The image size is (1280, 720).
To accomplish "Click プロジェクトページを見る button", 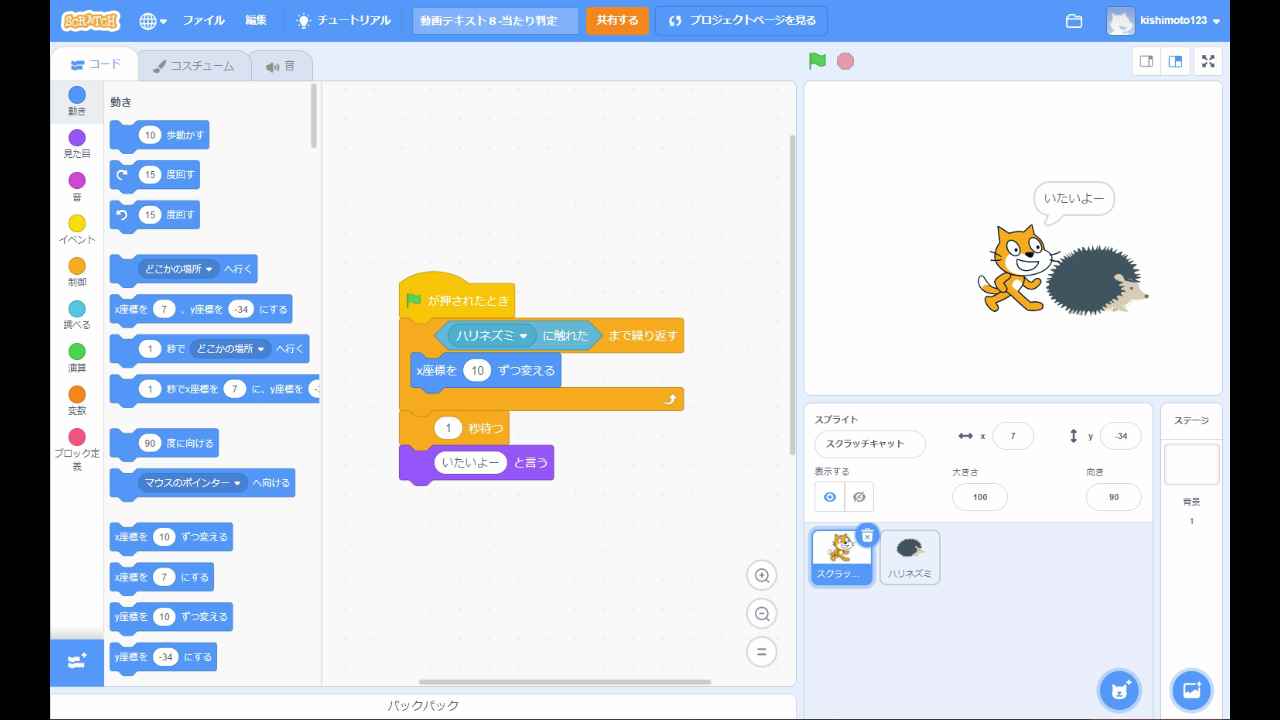I will click(741, 20).
